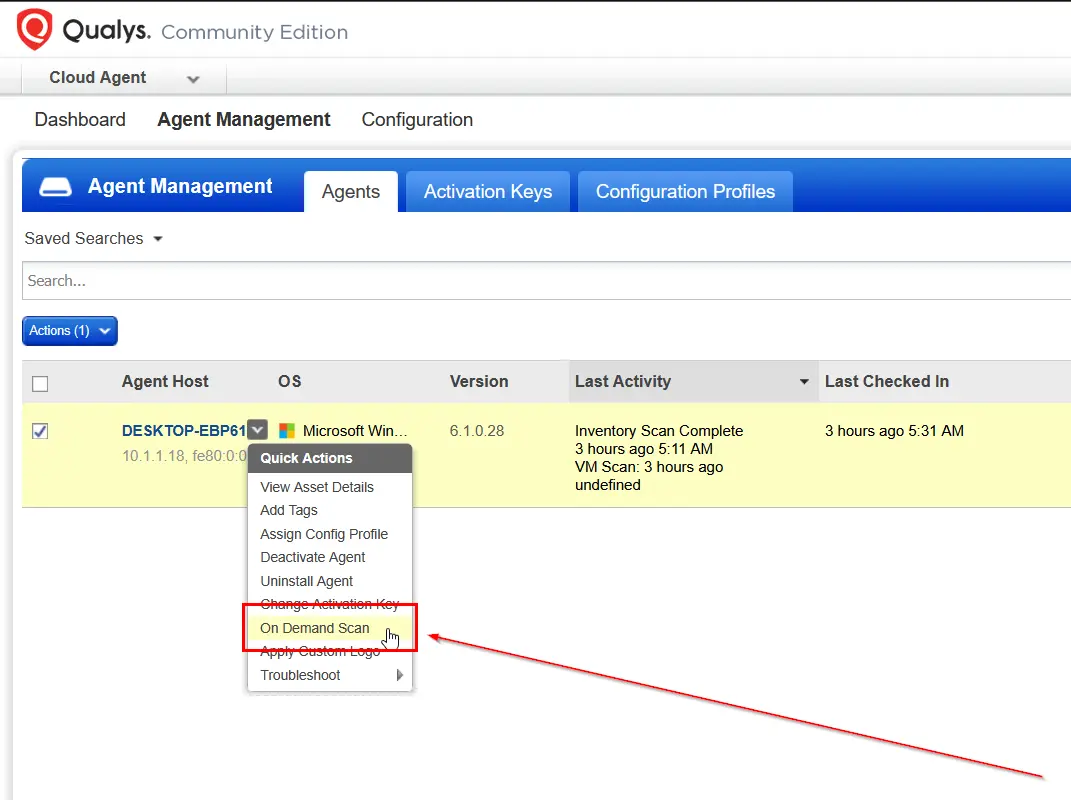Open the Configuration section
This screenshot has width=1071, height=800.
pos(417,120)
